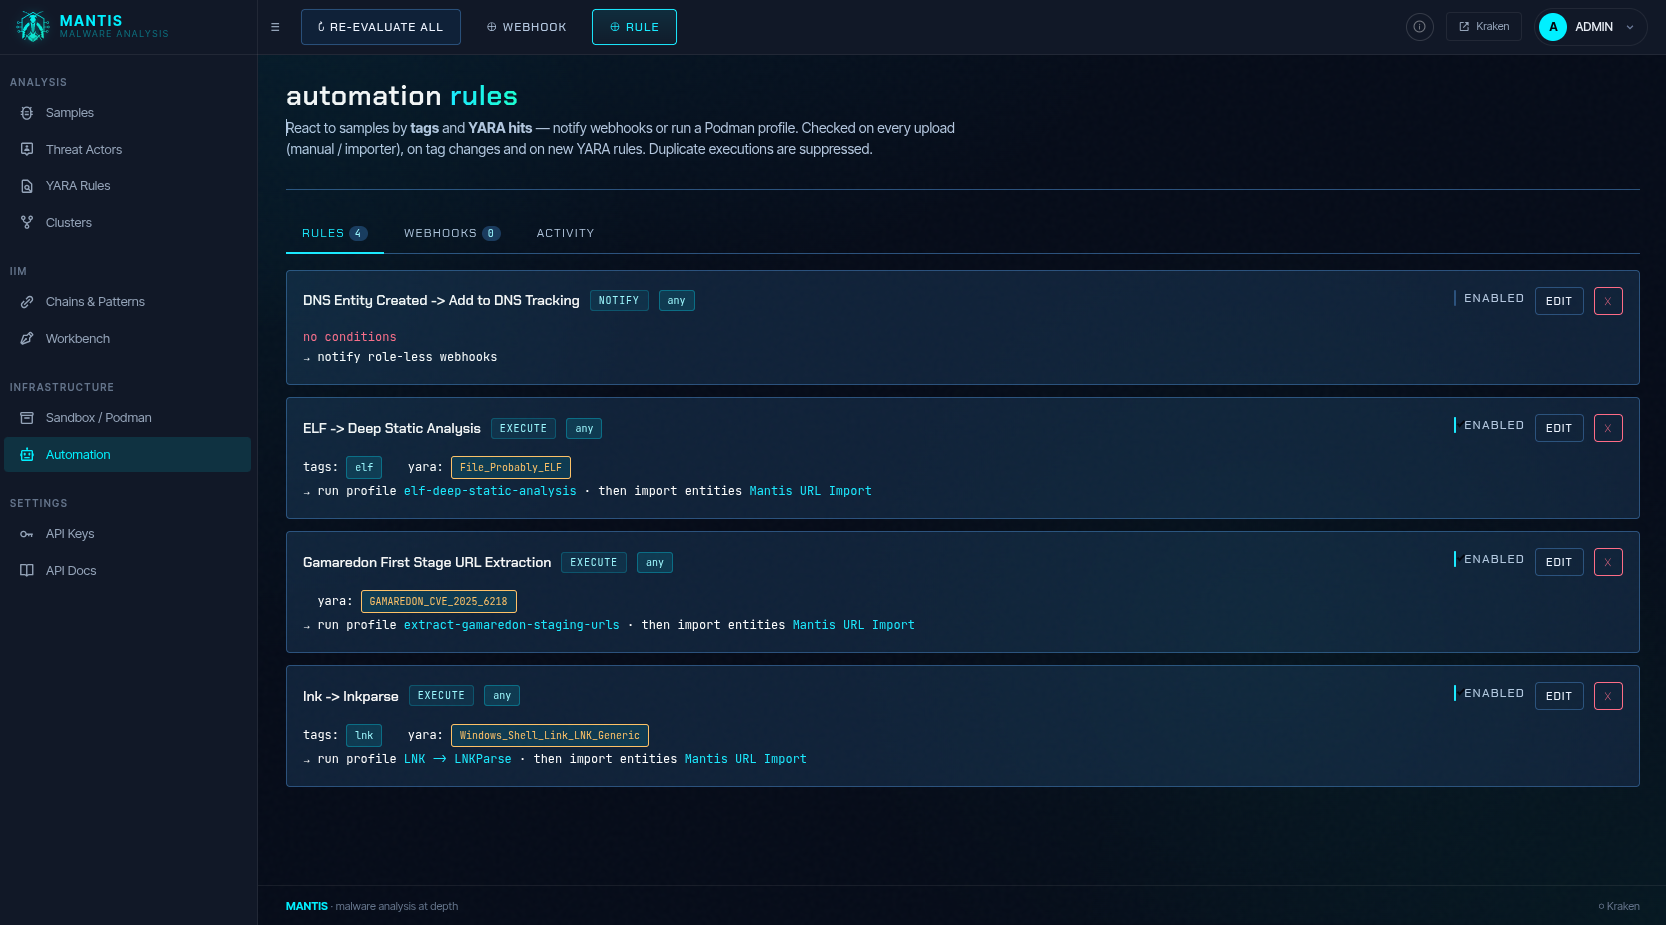Click the lnk tag chip
Screen dimensions: 1666x925
pyautogui.click(x=364, y=735)
